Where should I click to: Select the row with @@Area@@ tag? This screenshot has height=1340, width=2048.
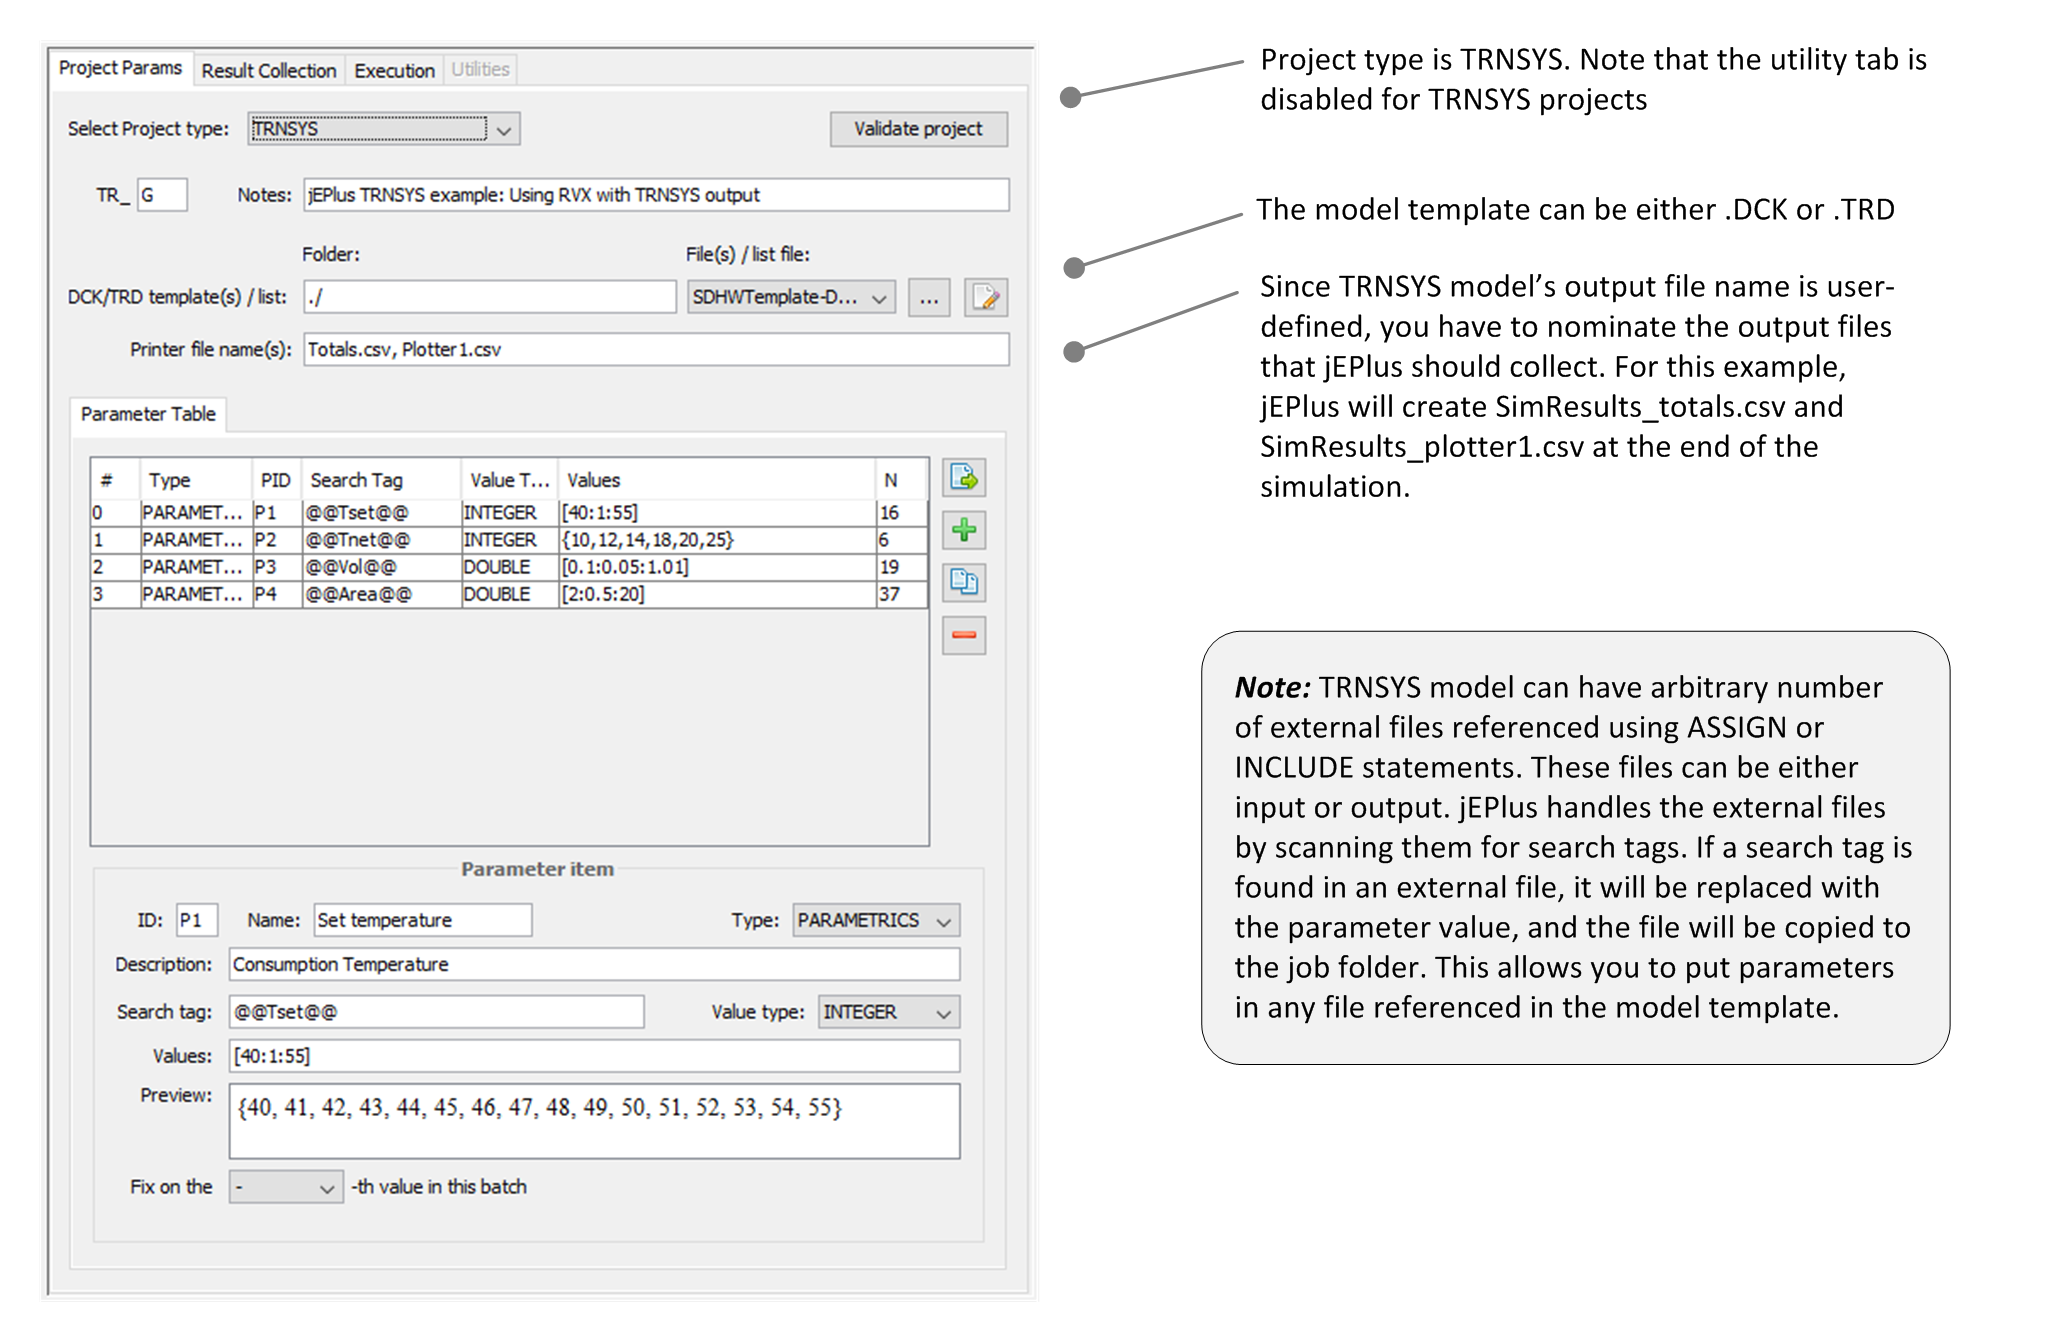(509, 594)
